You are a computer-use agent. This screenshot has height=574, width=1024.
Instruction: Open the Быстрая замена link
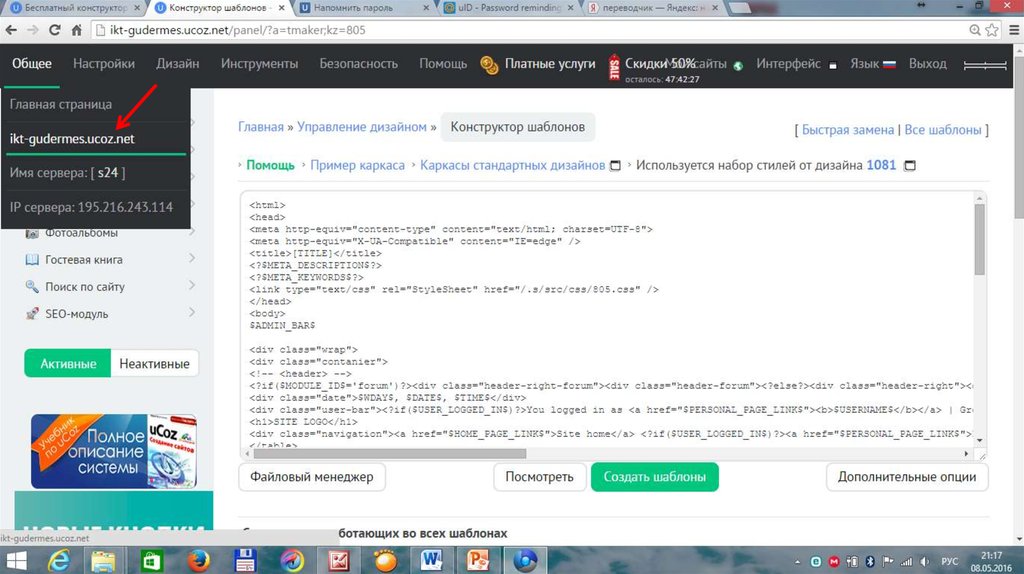pyautogui.click(x=848, y=130)
